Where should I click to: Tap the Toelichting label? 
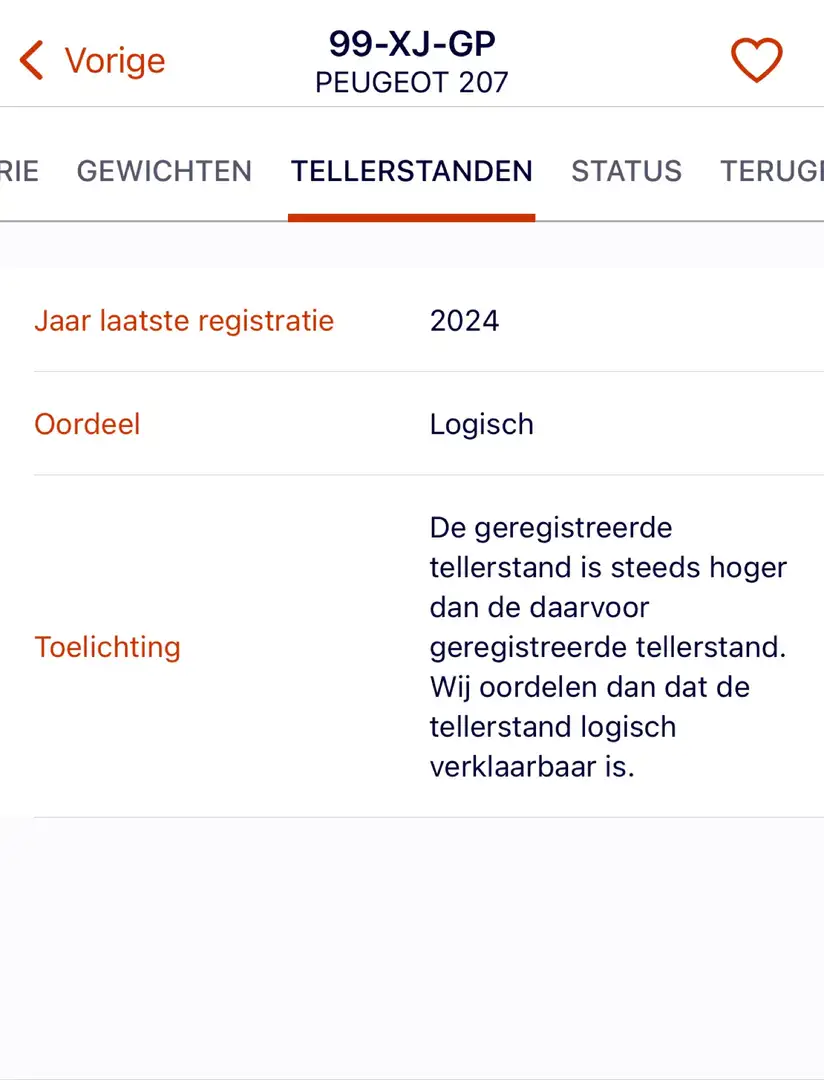[107, 647]
